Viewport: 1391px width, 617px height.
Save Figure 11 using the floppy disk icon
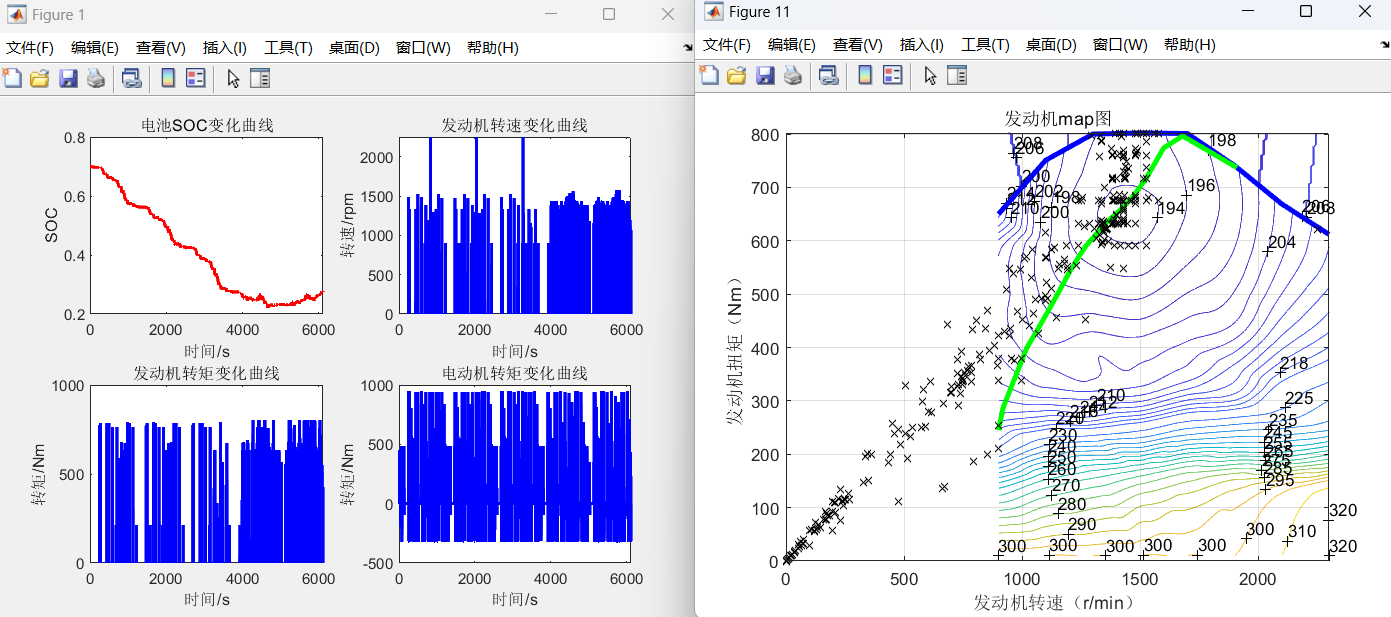coord(764,75)
